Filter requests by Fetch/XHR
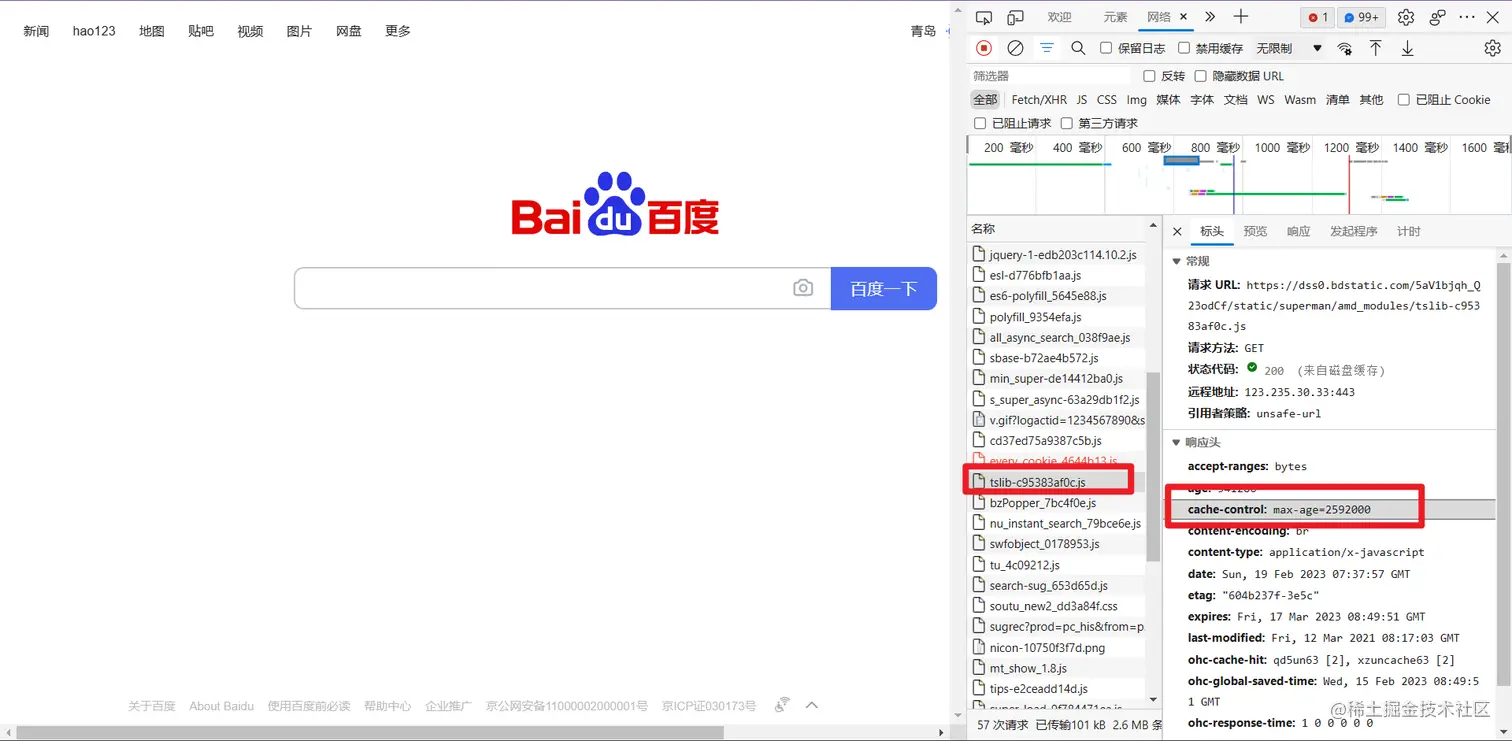The image size is (1512, 741). coord(1039,100)
